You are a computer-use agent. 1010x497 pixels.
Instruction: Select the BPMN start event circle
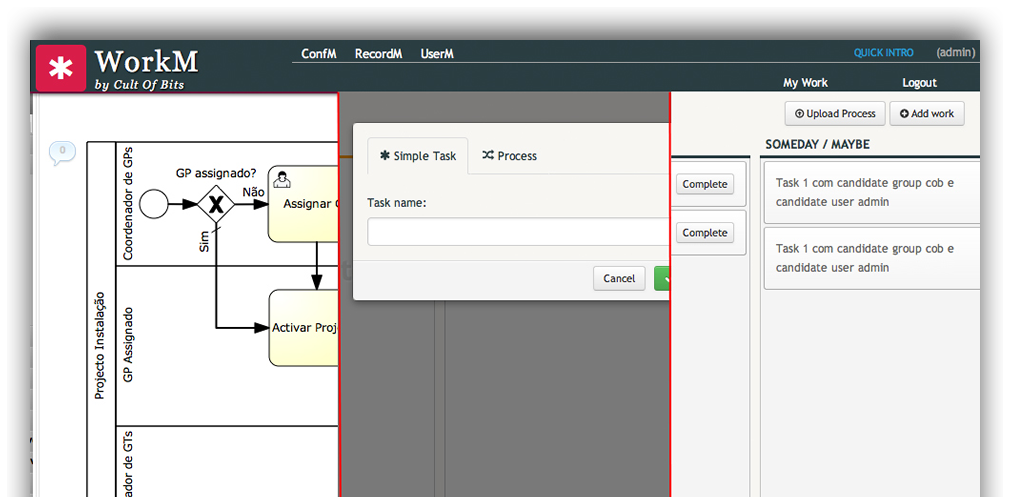(x=153, y=204)
